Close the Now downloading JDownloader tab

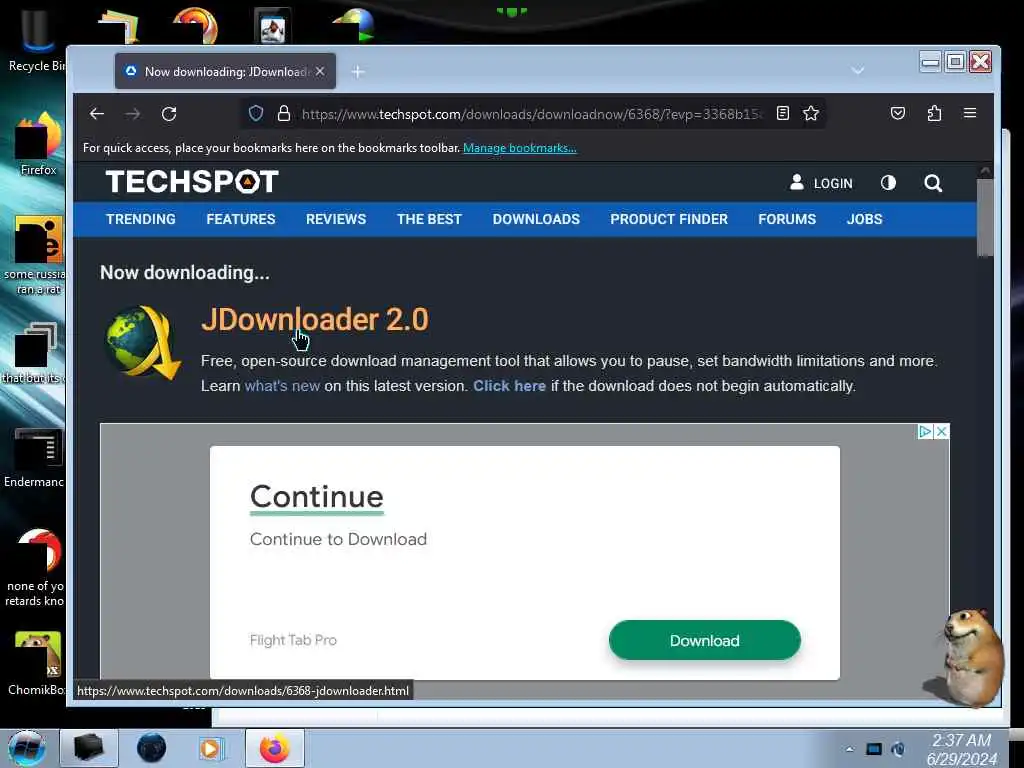(320, 71)
